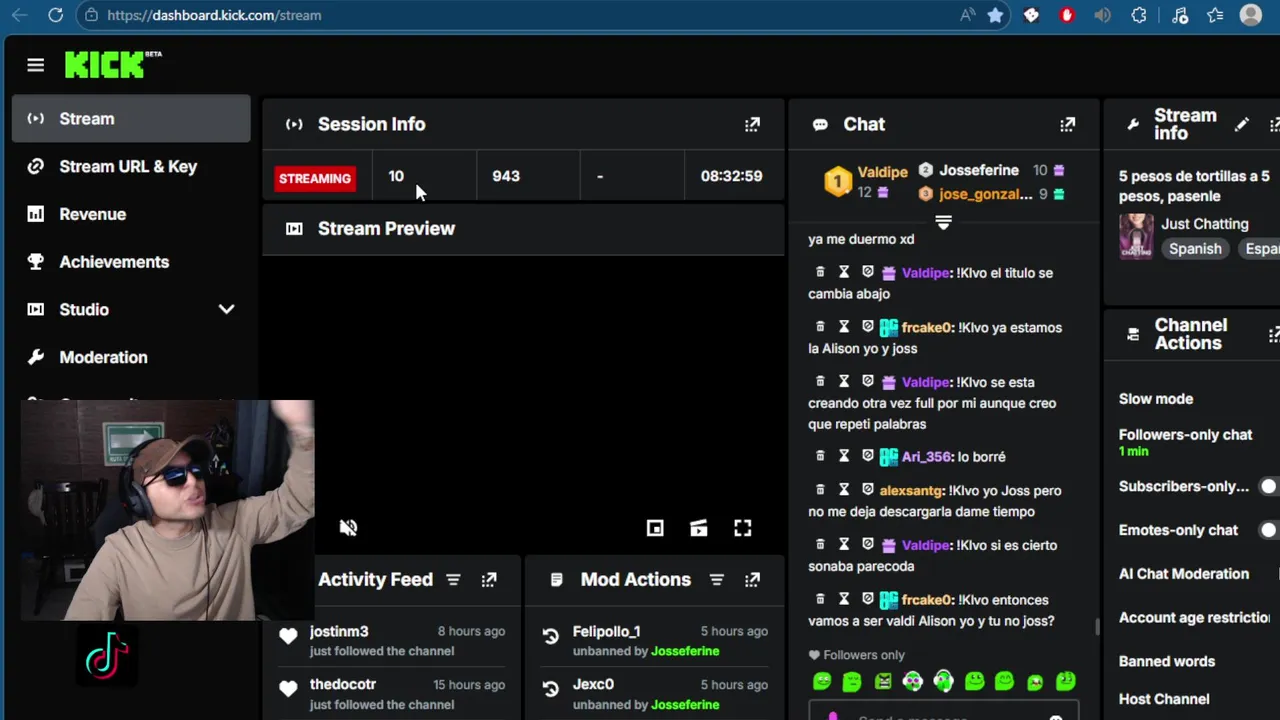Image resolution: width=1280 pixels, height=720 pixels.
Task: Open browser extensions puzzle icon
Action: click(x=1138, y=15)
